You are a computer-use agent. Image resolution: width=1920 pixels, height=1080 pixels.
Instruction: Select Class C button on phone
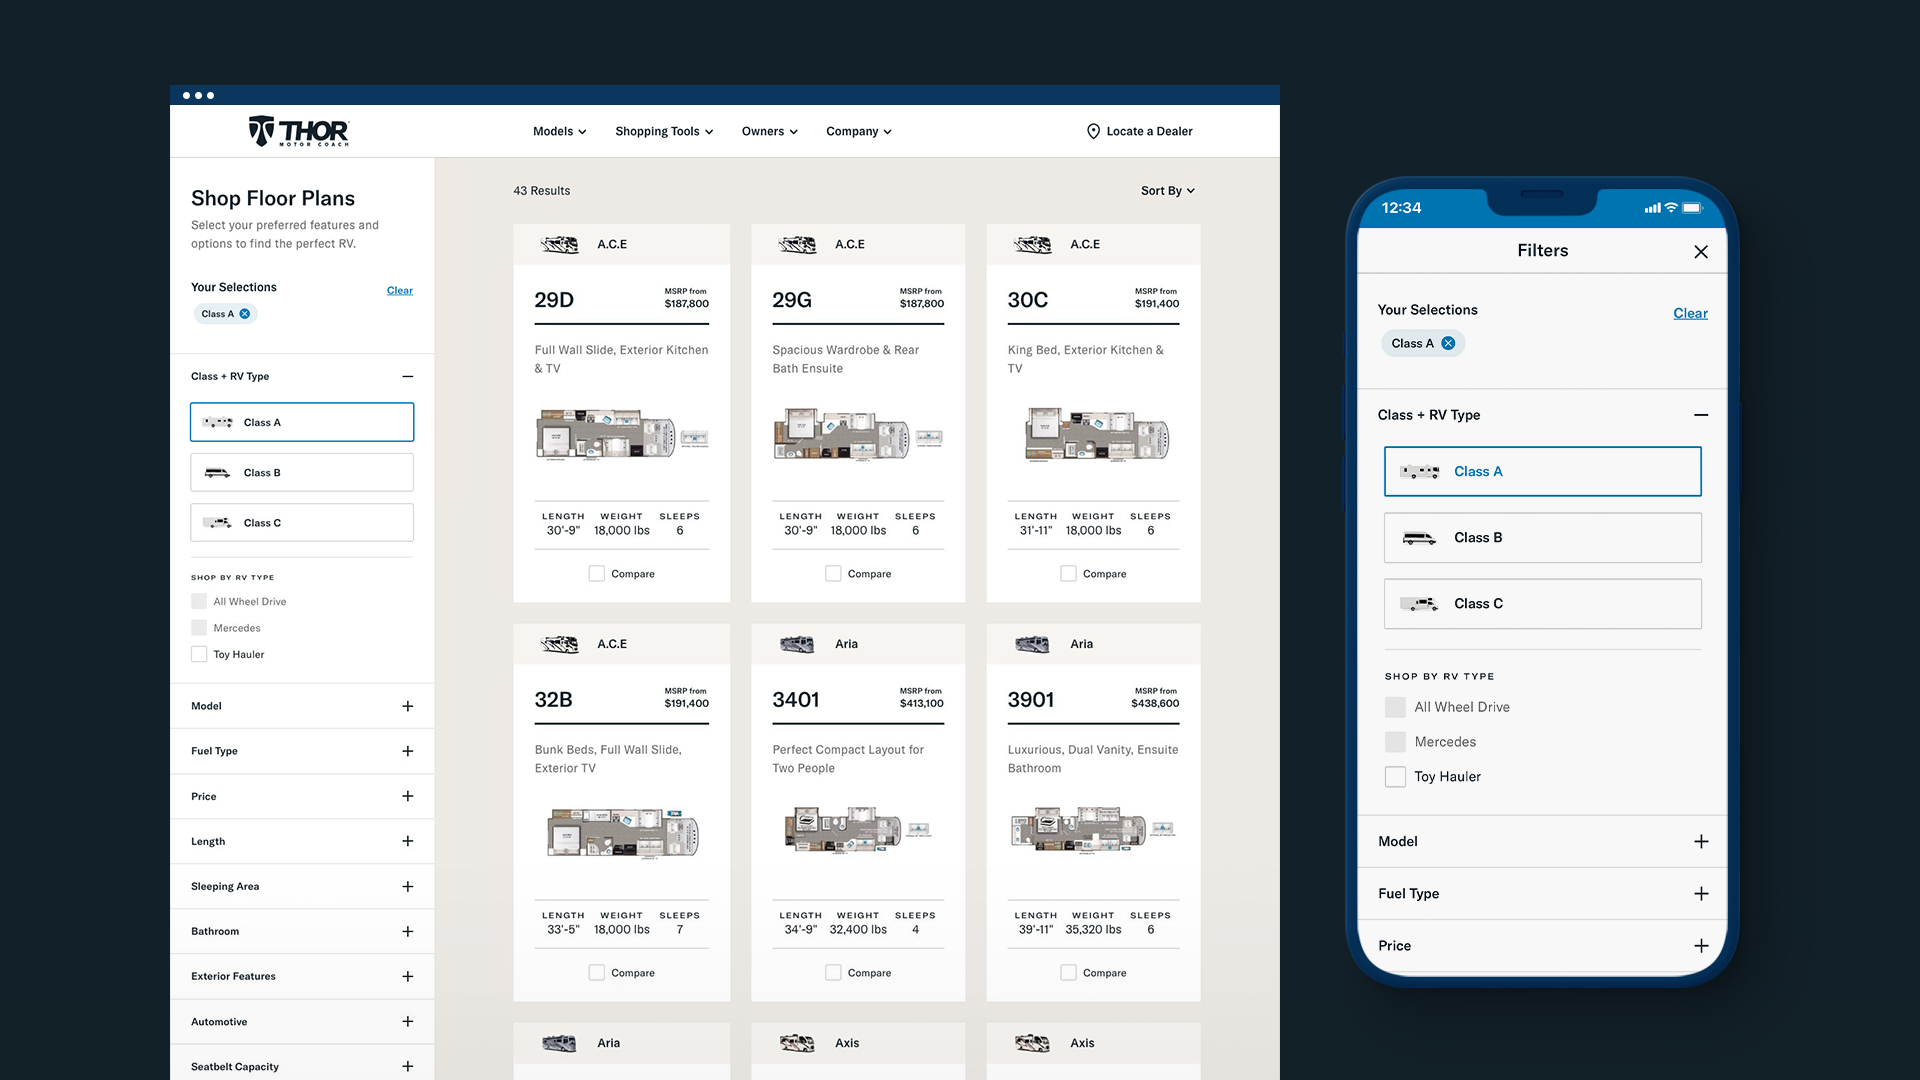coord(1543,604)
